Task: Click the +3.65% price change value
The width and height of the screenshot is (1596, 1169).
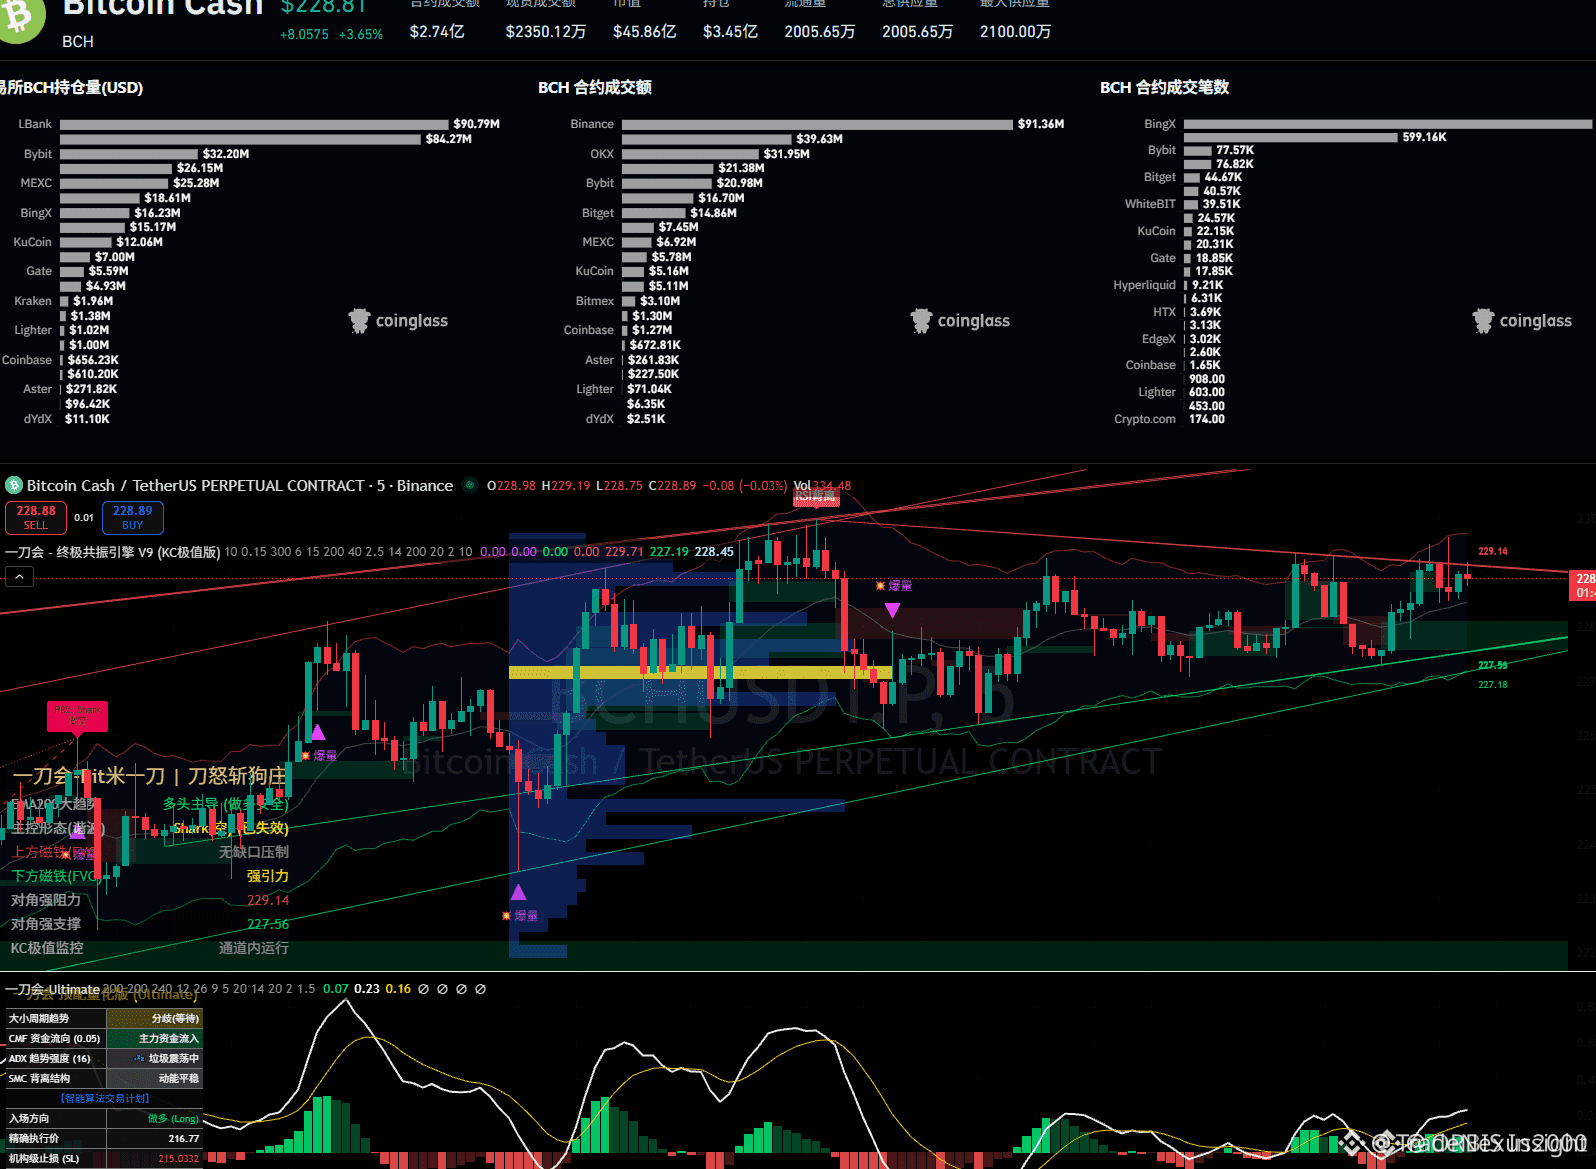Action: point(361,34)
